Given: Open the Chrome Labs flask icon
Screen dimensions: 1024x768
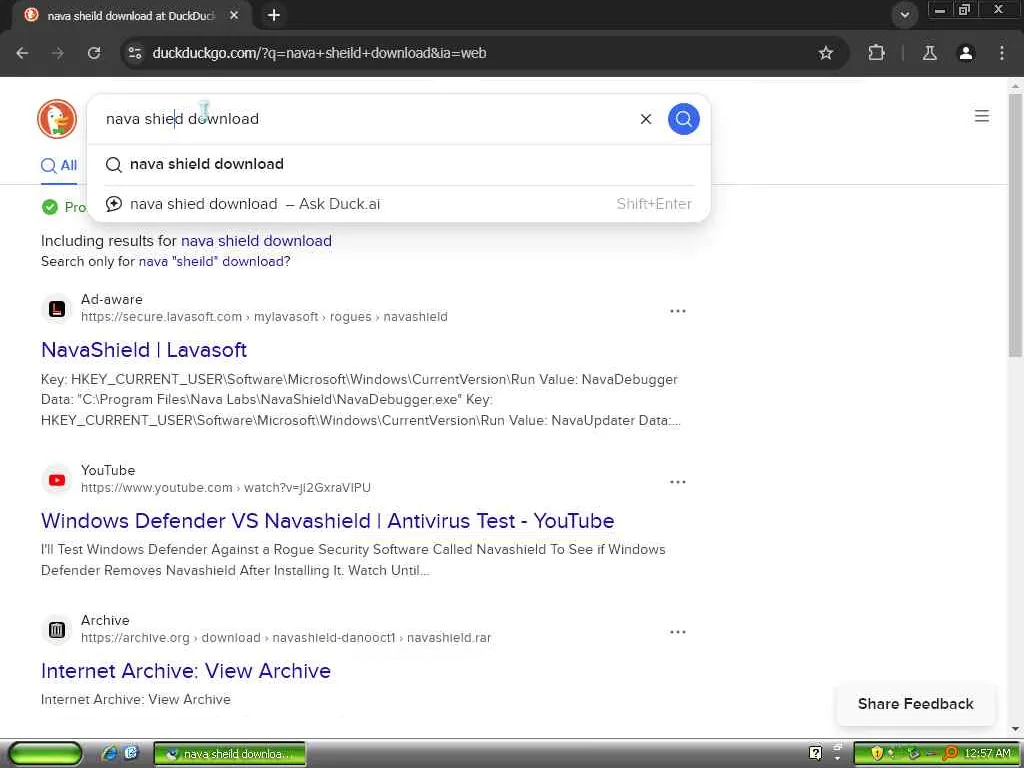Looking at the screenshot, I should (930, 53).
